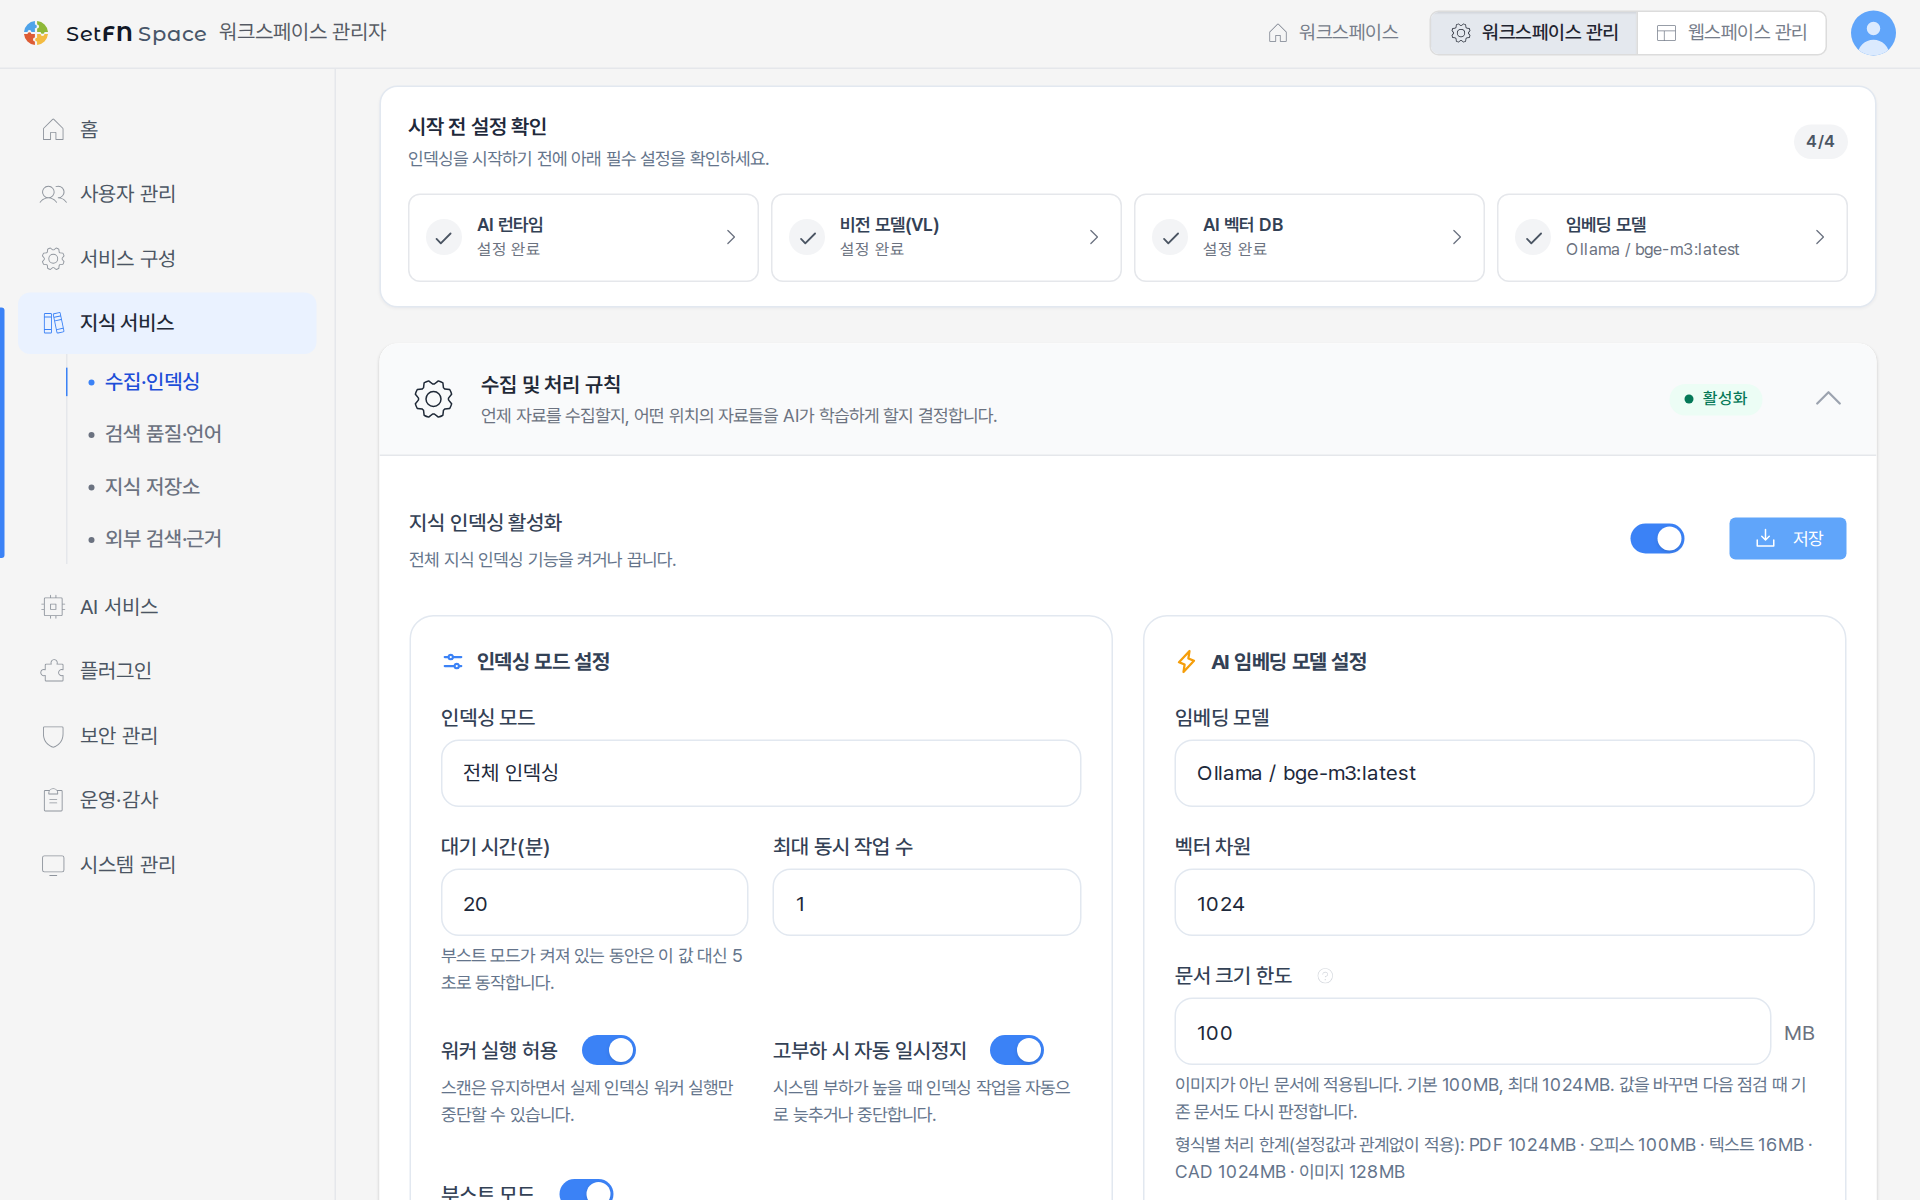This screenshot has width=1920, height=1200.
Task: Open 사용자 관리 in the sidebar
Action: coord(168,194)
